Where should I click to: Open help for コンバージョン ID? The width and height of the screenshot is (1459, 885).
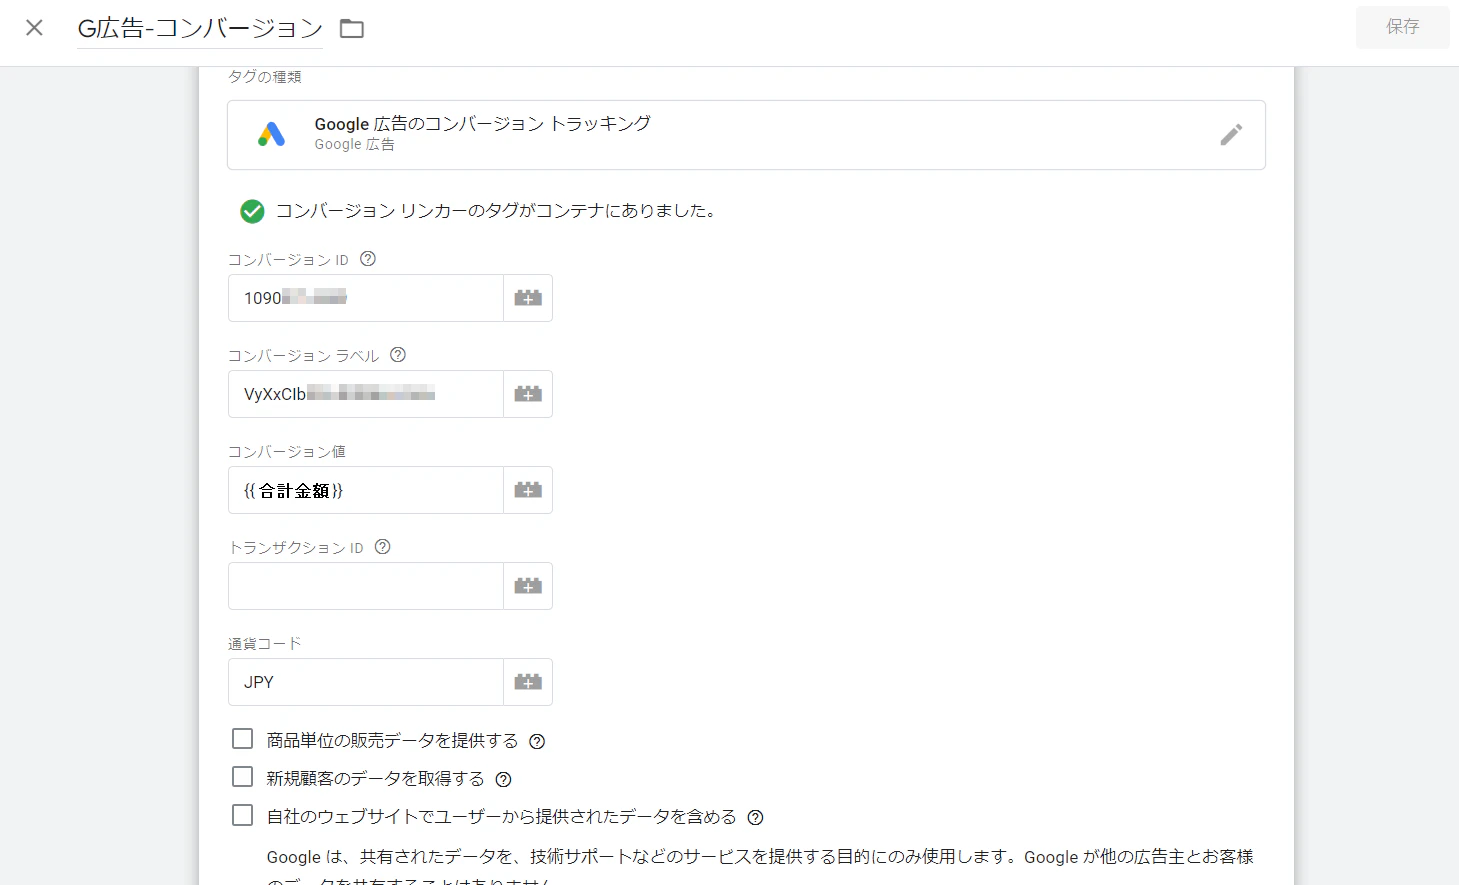pyautogui.click(x=368, y=259)
